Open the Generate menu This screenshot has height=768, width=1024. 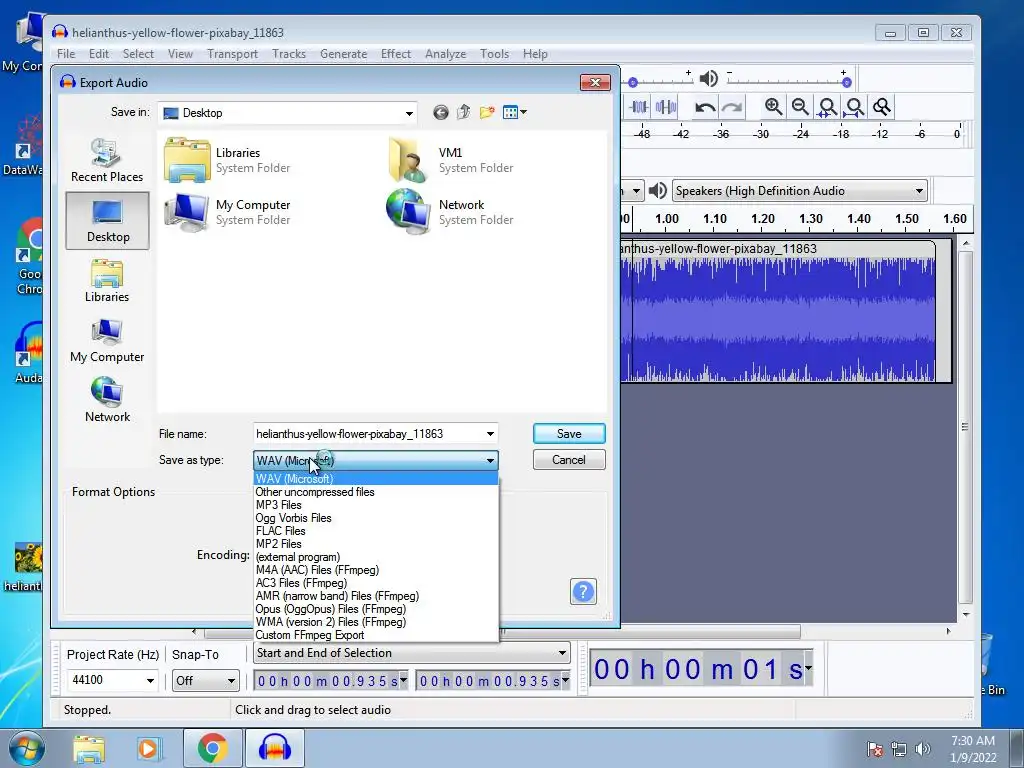tap(344, 54)
